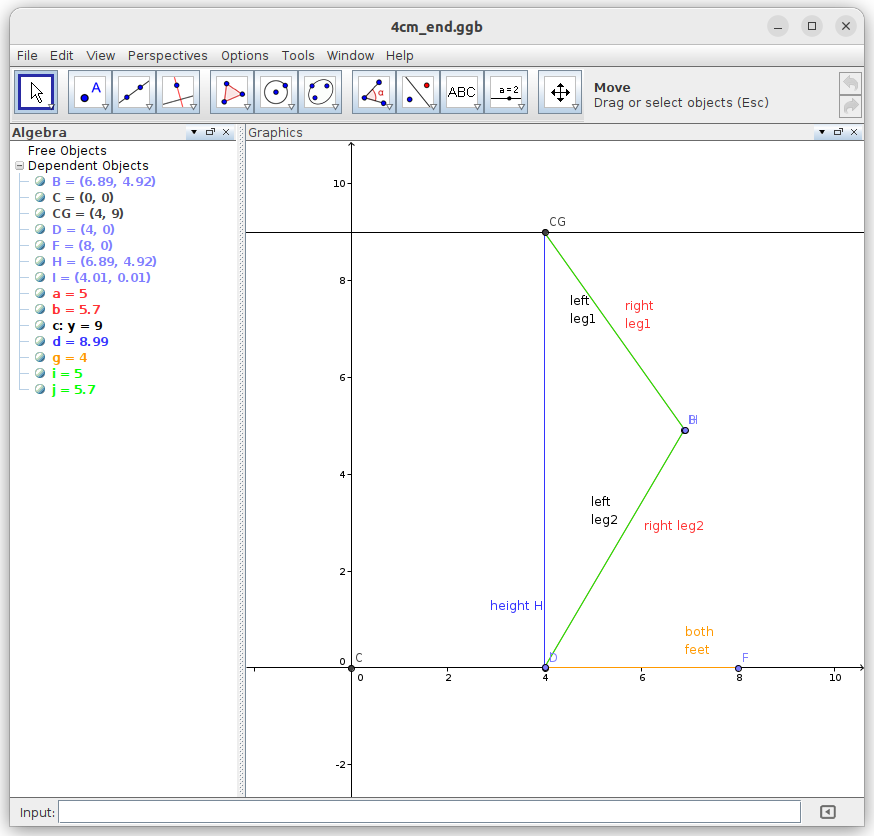Click inside the Input text field
The height and width of the screenshot is (836, 874).
[429, 812]
